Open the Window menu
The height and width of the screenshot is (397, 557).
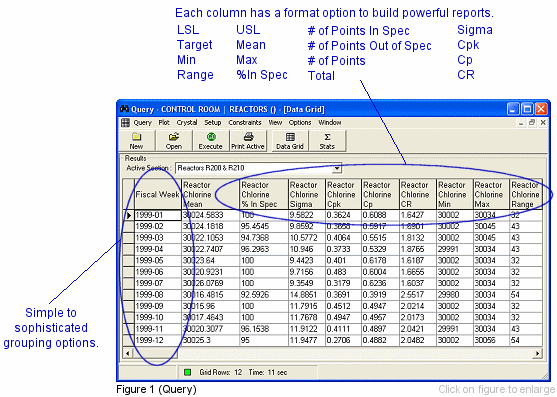[330, 123]
